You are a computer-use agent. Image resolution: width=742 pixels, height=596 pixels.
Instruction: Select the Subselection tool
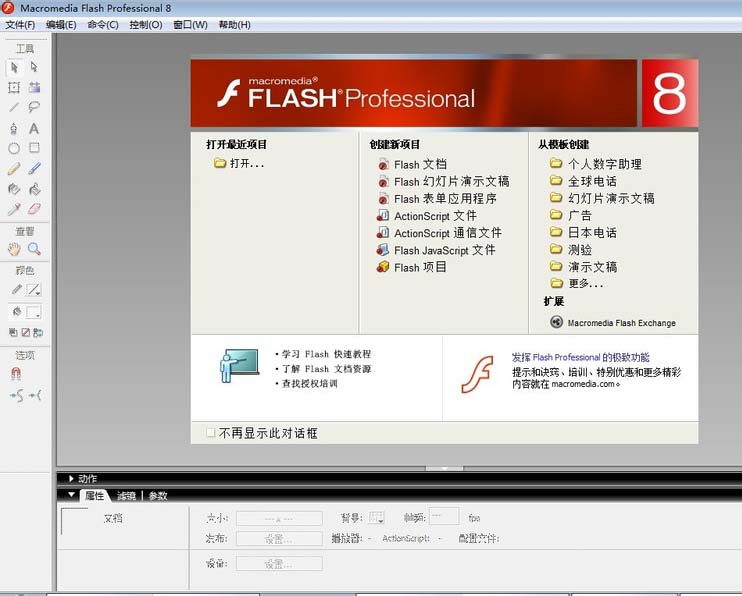tap(34, 67)
